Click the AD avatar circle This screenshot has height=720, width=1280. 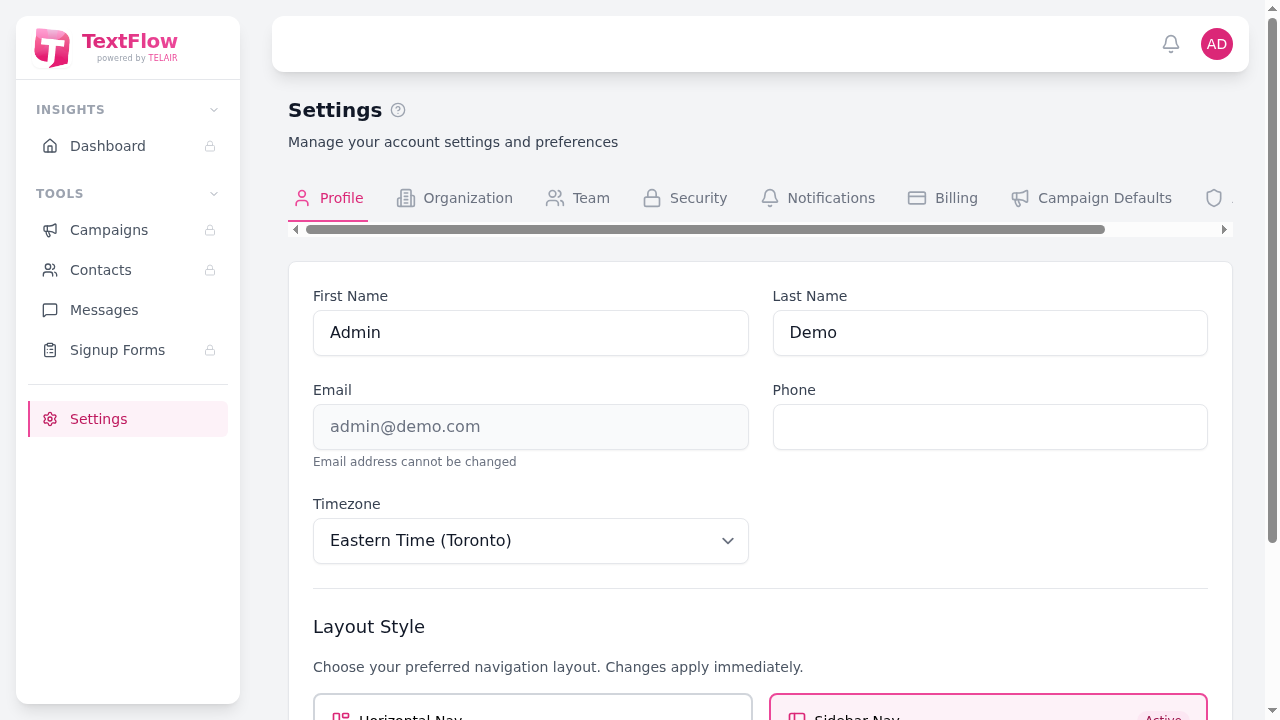point(1217,44)
